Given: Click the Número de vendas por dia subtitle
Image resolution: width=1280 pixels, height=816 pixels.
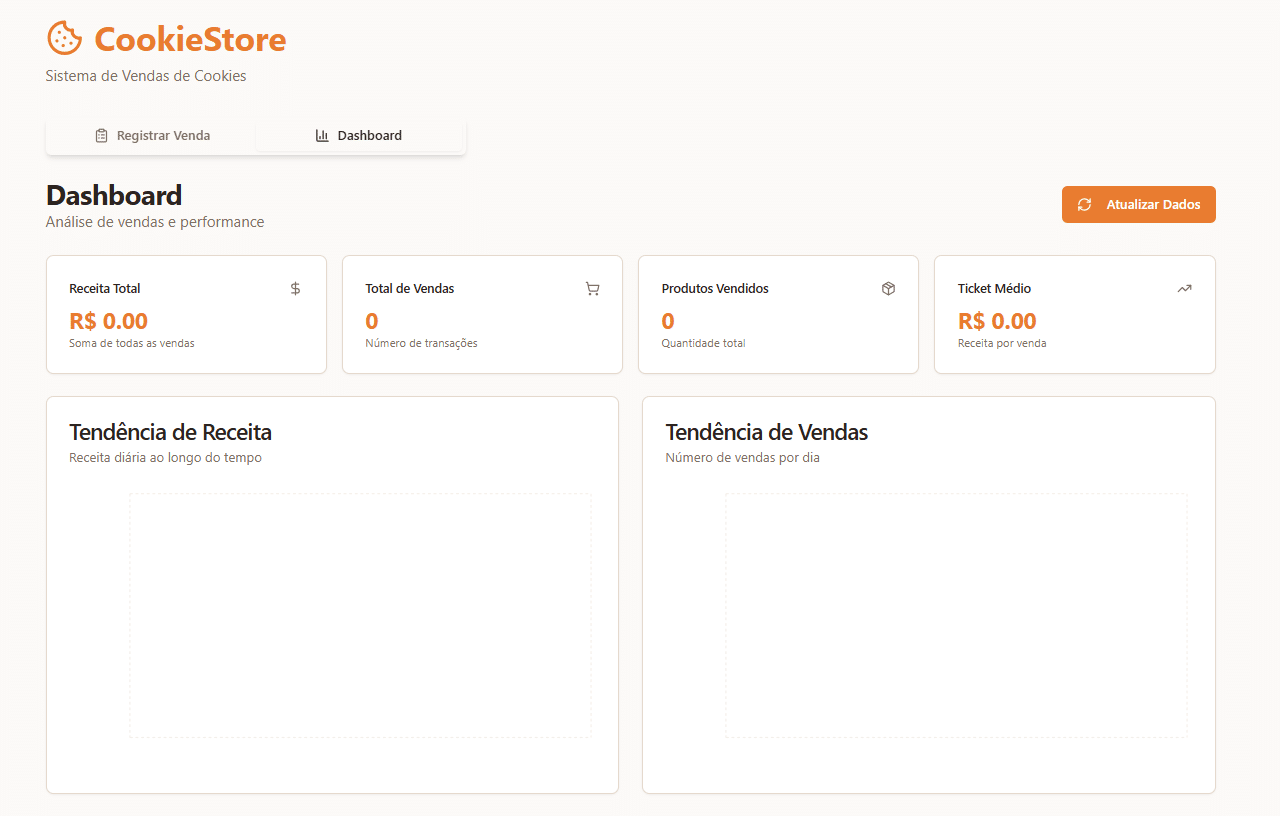Looking at the screenshot, I should [743, 458].
